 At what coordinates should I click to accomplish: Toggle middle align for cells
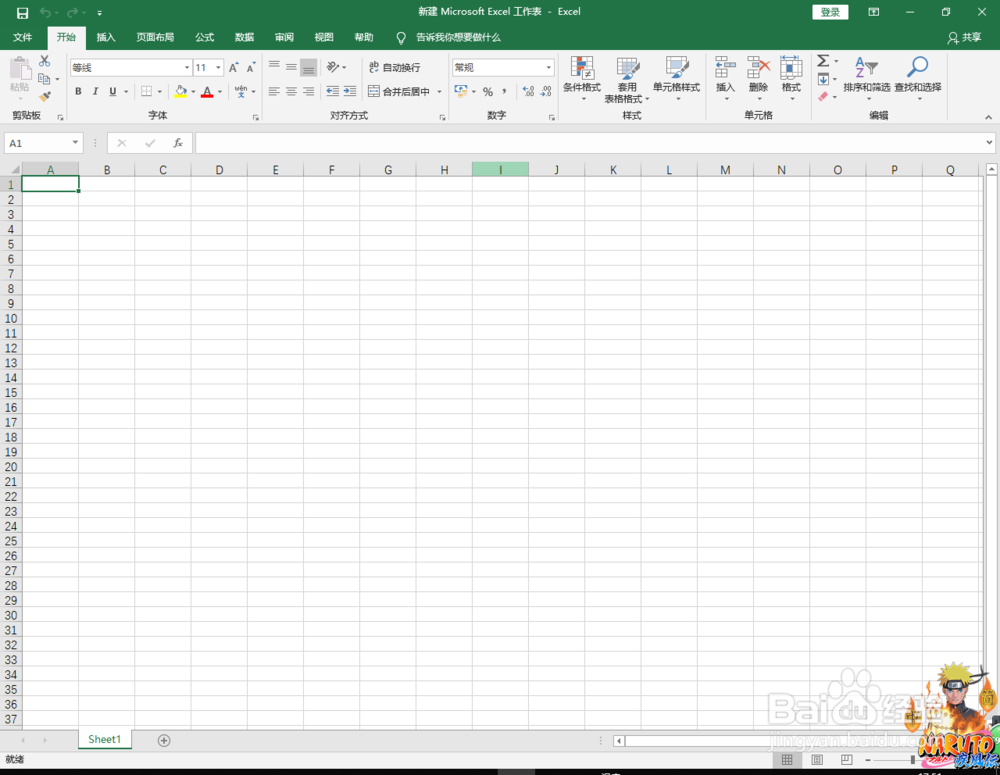pos(291,67)
